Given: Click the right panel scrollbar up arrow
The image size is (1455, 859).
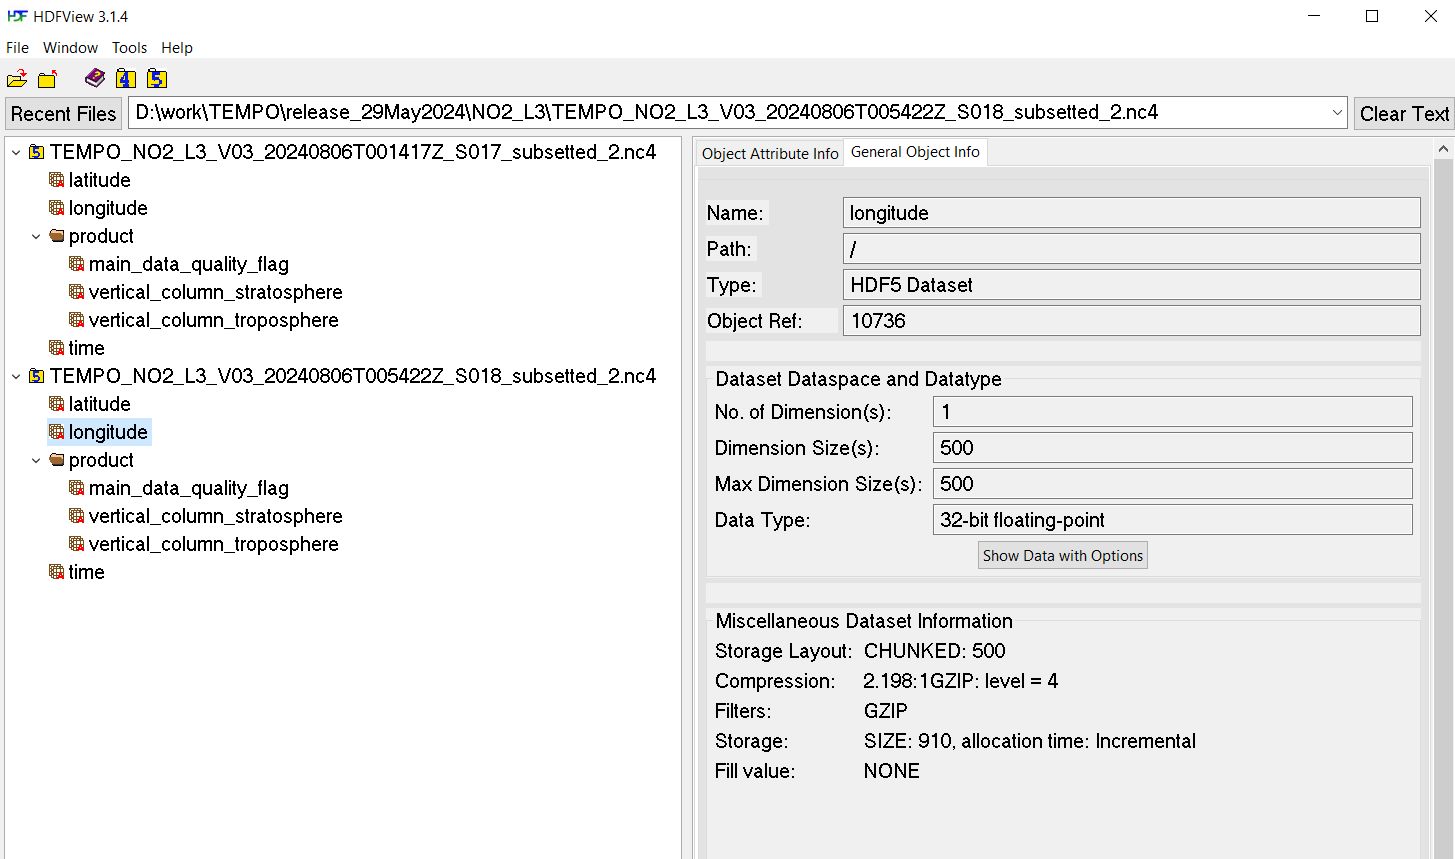Looking at the screenshot, I should click(x=1443, y=149).
